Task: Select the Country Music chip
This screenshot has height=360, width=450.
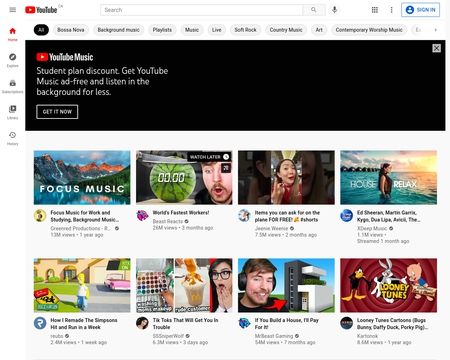Action: (286, 30)
